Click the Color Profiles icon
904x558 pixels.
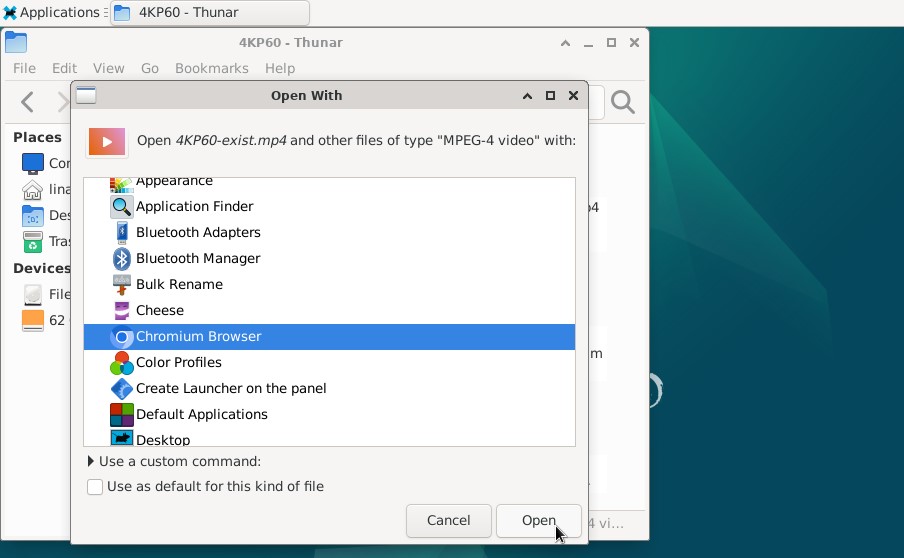click(x=121, y=363)
